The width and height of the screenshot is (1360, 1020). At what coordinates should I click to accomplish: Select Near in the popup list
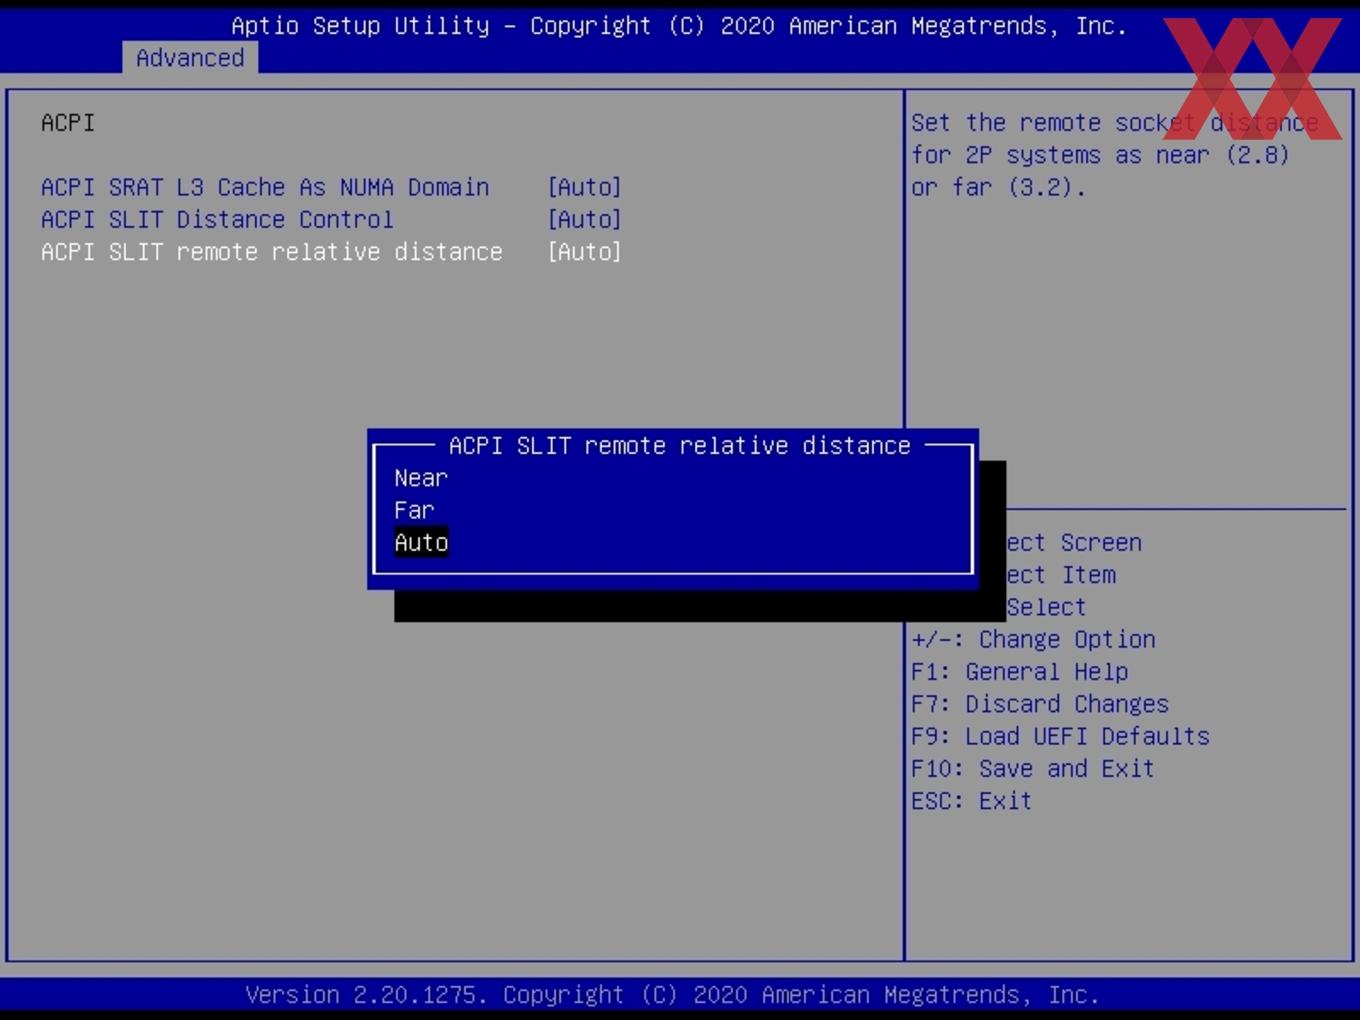pos(421,478)
